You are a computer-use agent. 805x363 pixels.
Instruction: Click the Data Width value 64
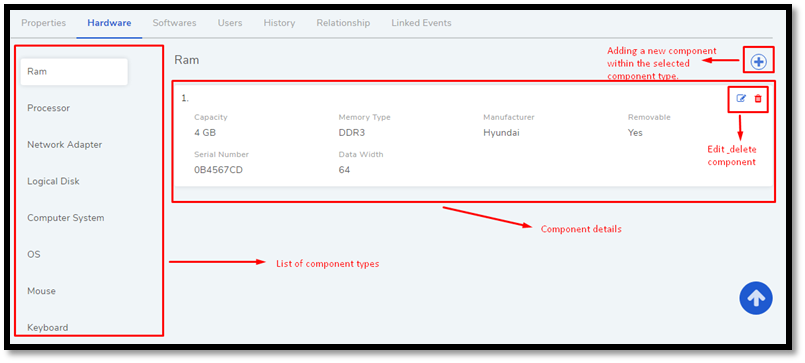click(344, 170)
